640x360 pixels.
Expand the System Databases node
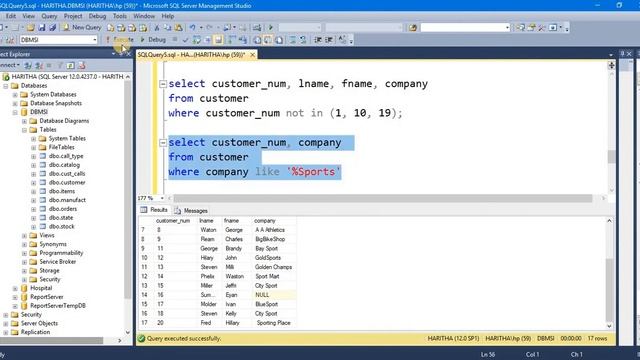[15, 95]
